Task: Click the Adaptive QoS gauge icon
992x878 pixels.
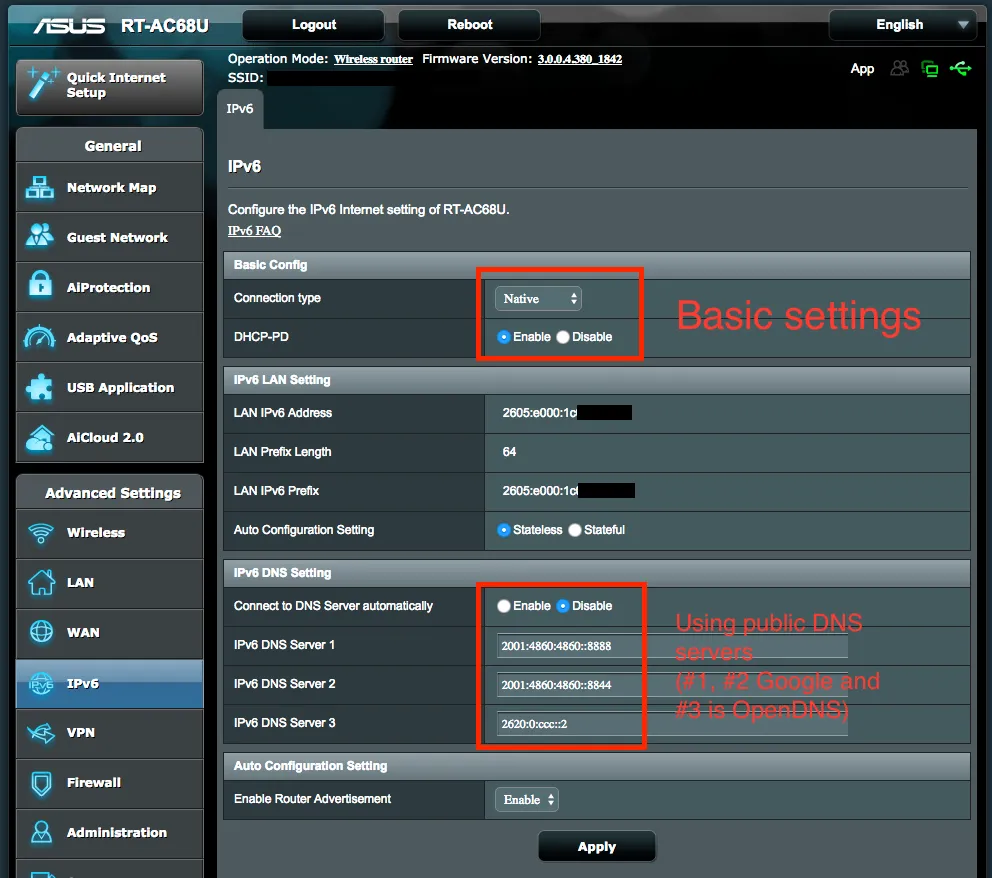Action: pyautogui.click(x=40, y=337)
